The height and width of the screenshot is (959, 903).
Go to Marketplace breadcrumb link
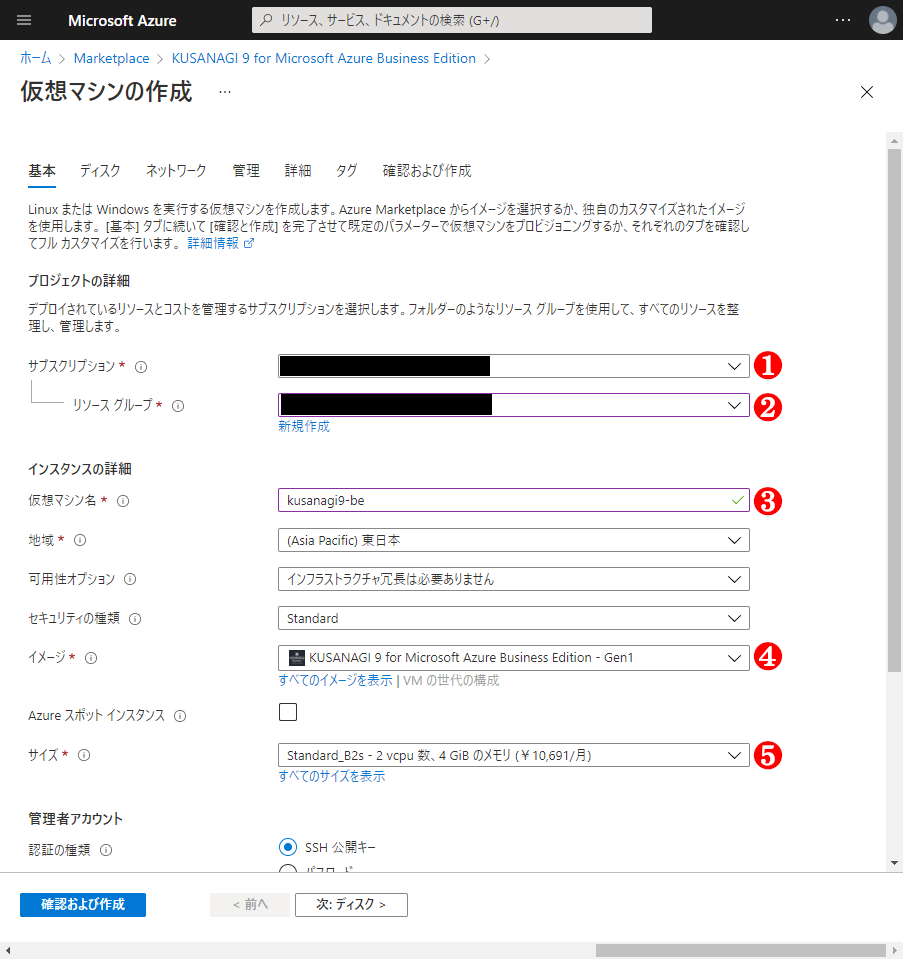click(x=111, y=58)
